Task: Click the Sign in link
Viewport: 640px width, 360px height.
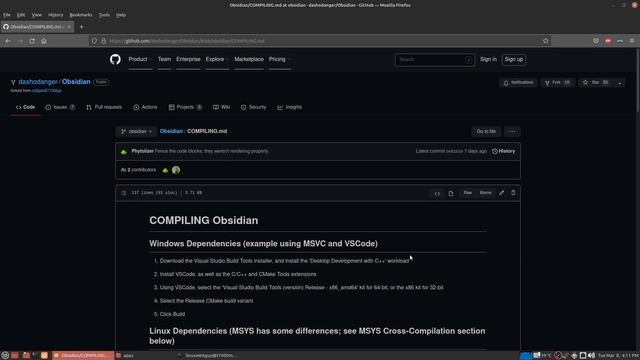Action: (488, 60)
